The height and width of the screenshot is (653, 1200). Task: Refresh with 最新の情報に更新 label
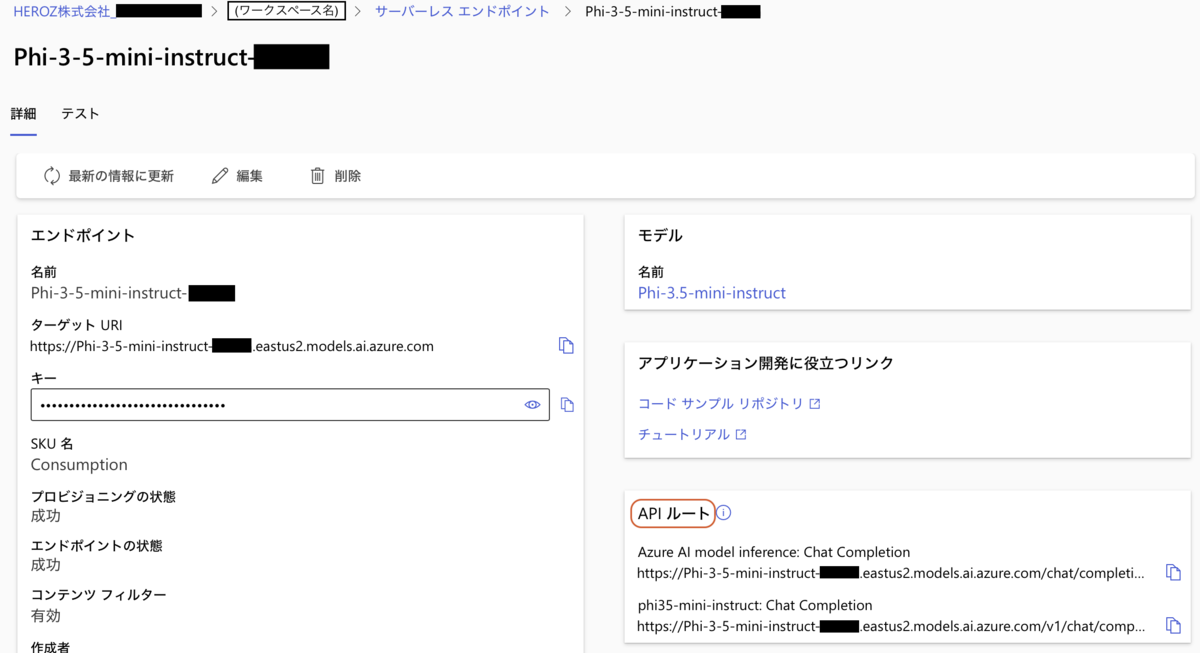(121, 176)
